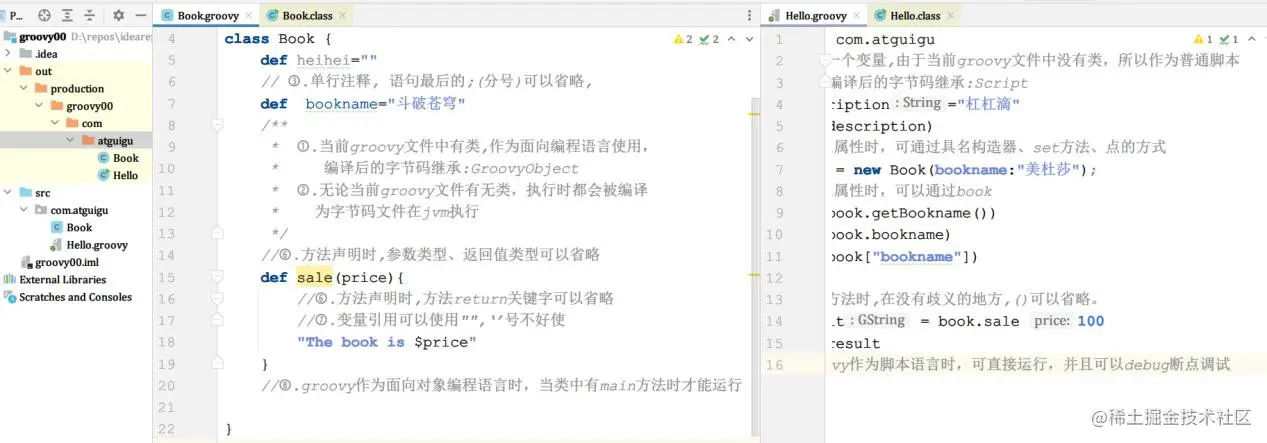Click the src folder icon
Viewport: 1267px width, 443px height.
pyautogui.click(x=25, y=193)
